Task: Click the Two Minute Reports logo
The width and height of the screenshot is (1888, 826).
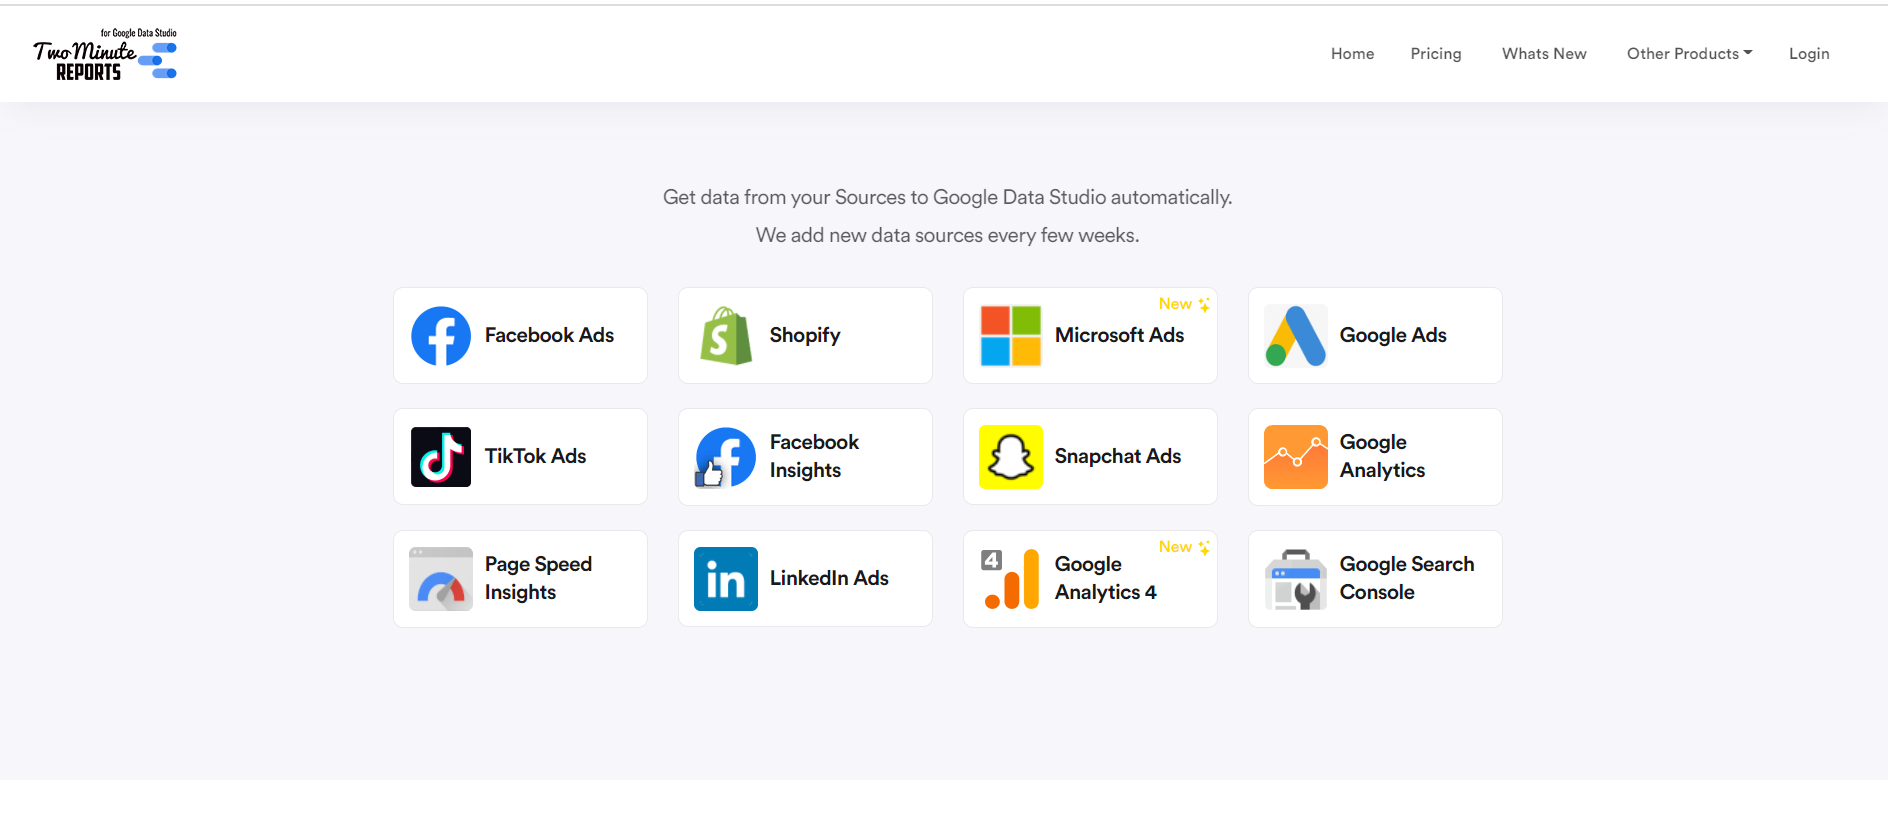Action: [105, 54]
